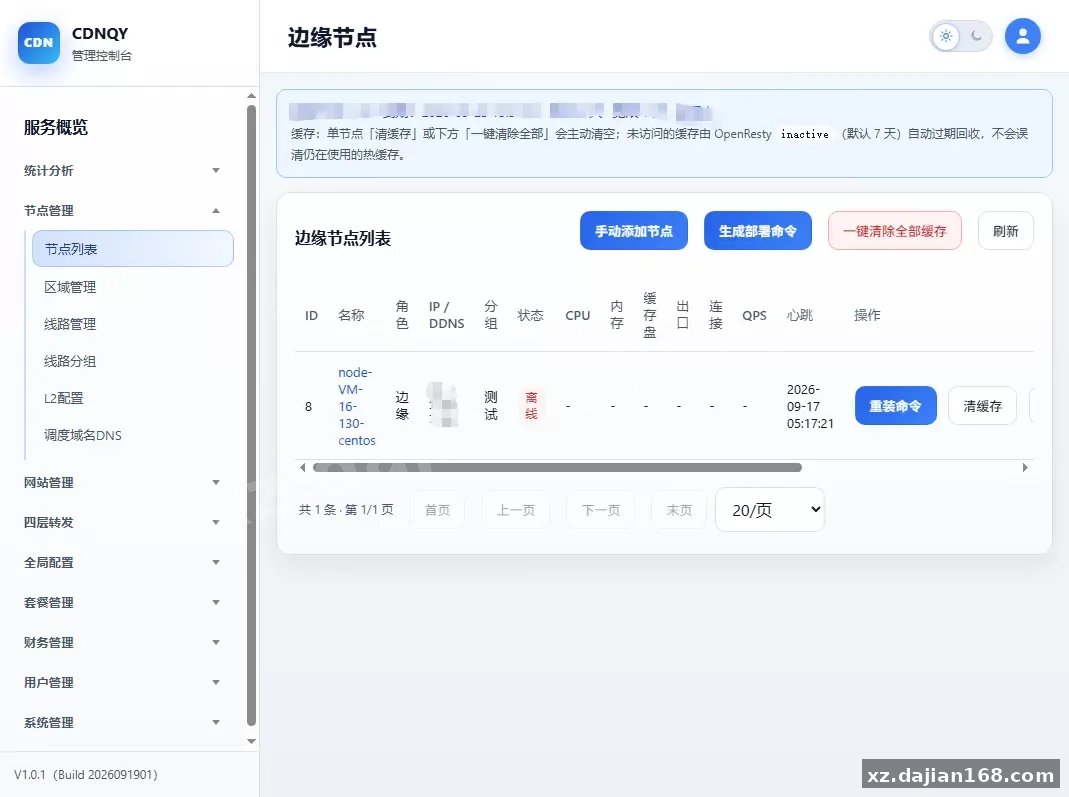Click the version text V1.0.1 (Build 2026091901)
The width and height of the screenshot is (1069, 797).
coord(86,775)
